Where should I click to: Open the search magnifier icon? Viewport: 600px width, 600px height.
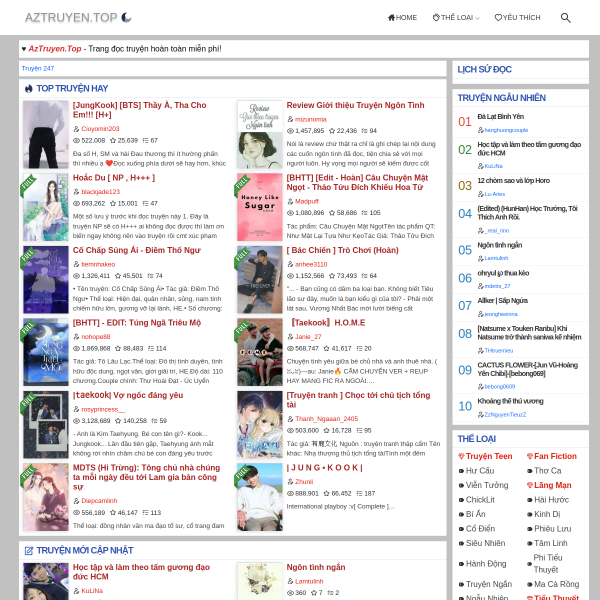click(566, 18)
